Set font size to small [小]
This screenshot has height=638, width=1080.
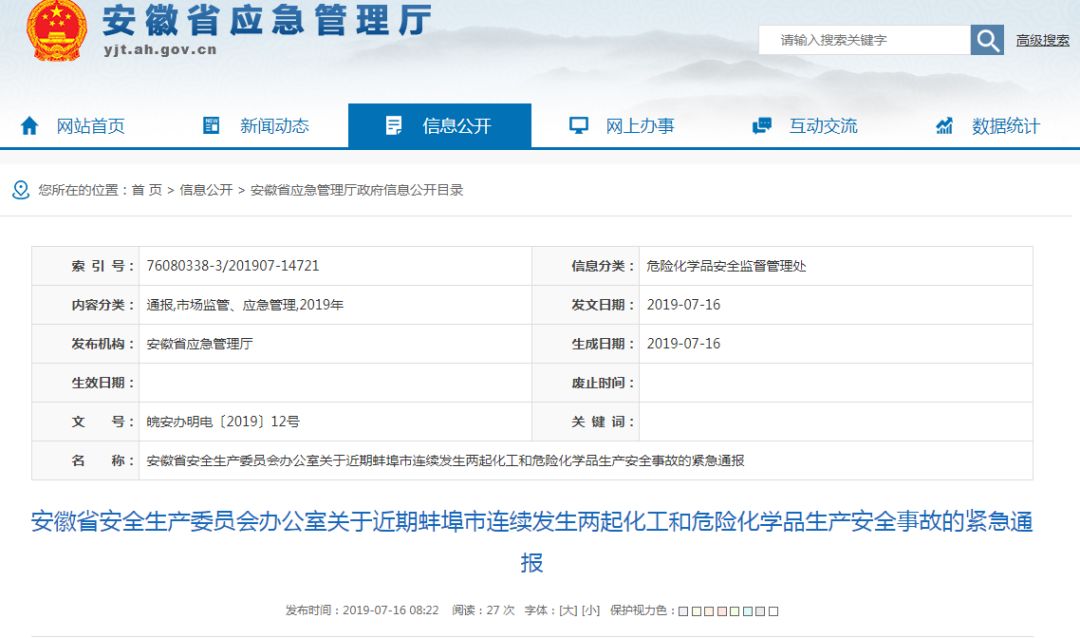point(591,610)
